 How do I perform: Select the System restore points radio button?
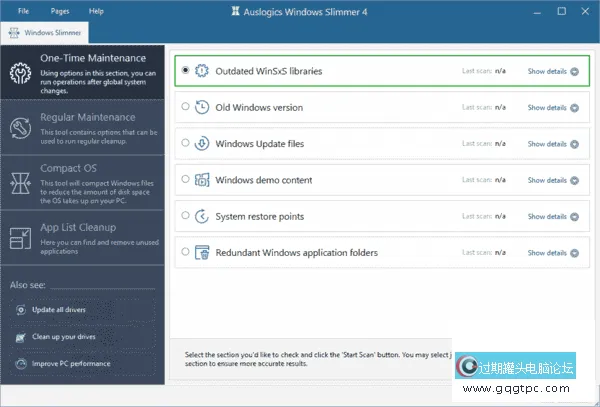185,216
